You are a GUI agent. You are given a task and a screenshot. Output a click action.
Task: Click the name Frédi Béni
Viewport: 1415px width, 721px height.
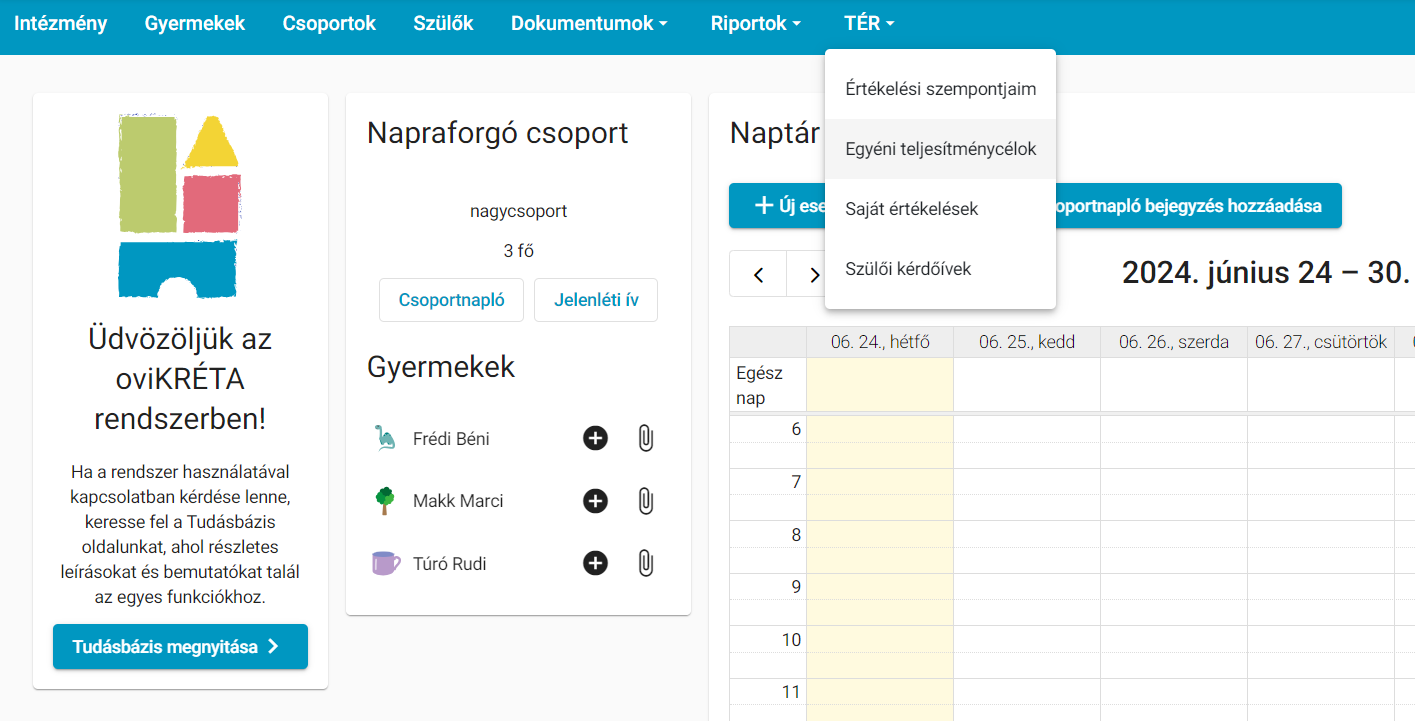pos(451,438)
